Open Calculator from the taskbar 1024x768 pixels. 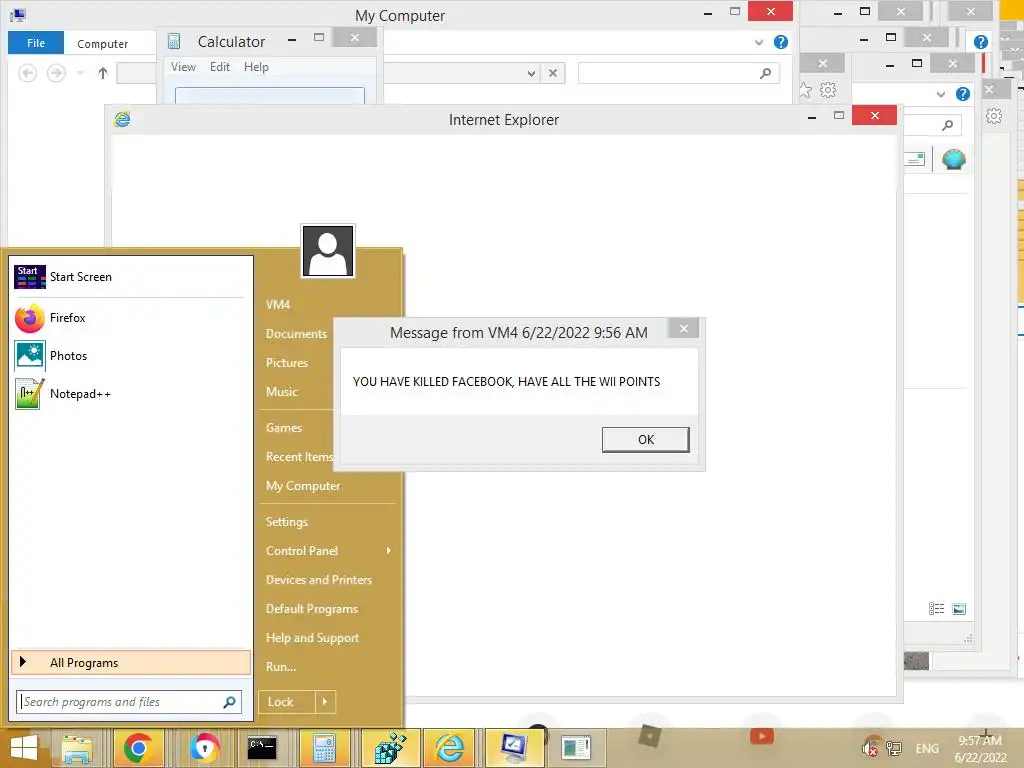tap(324, 748)
